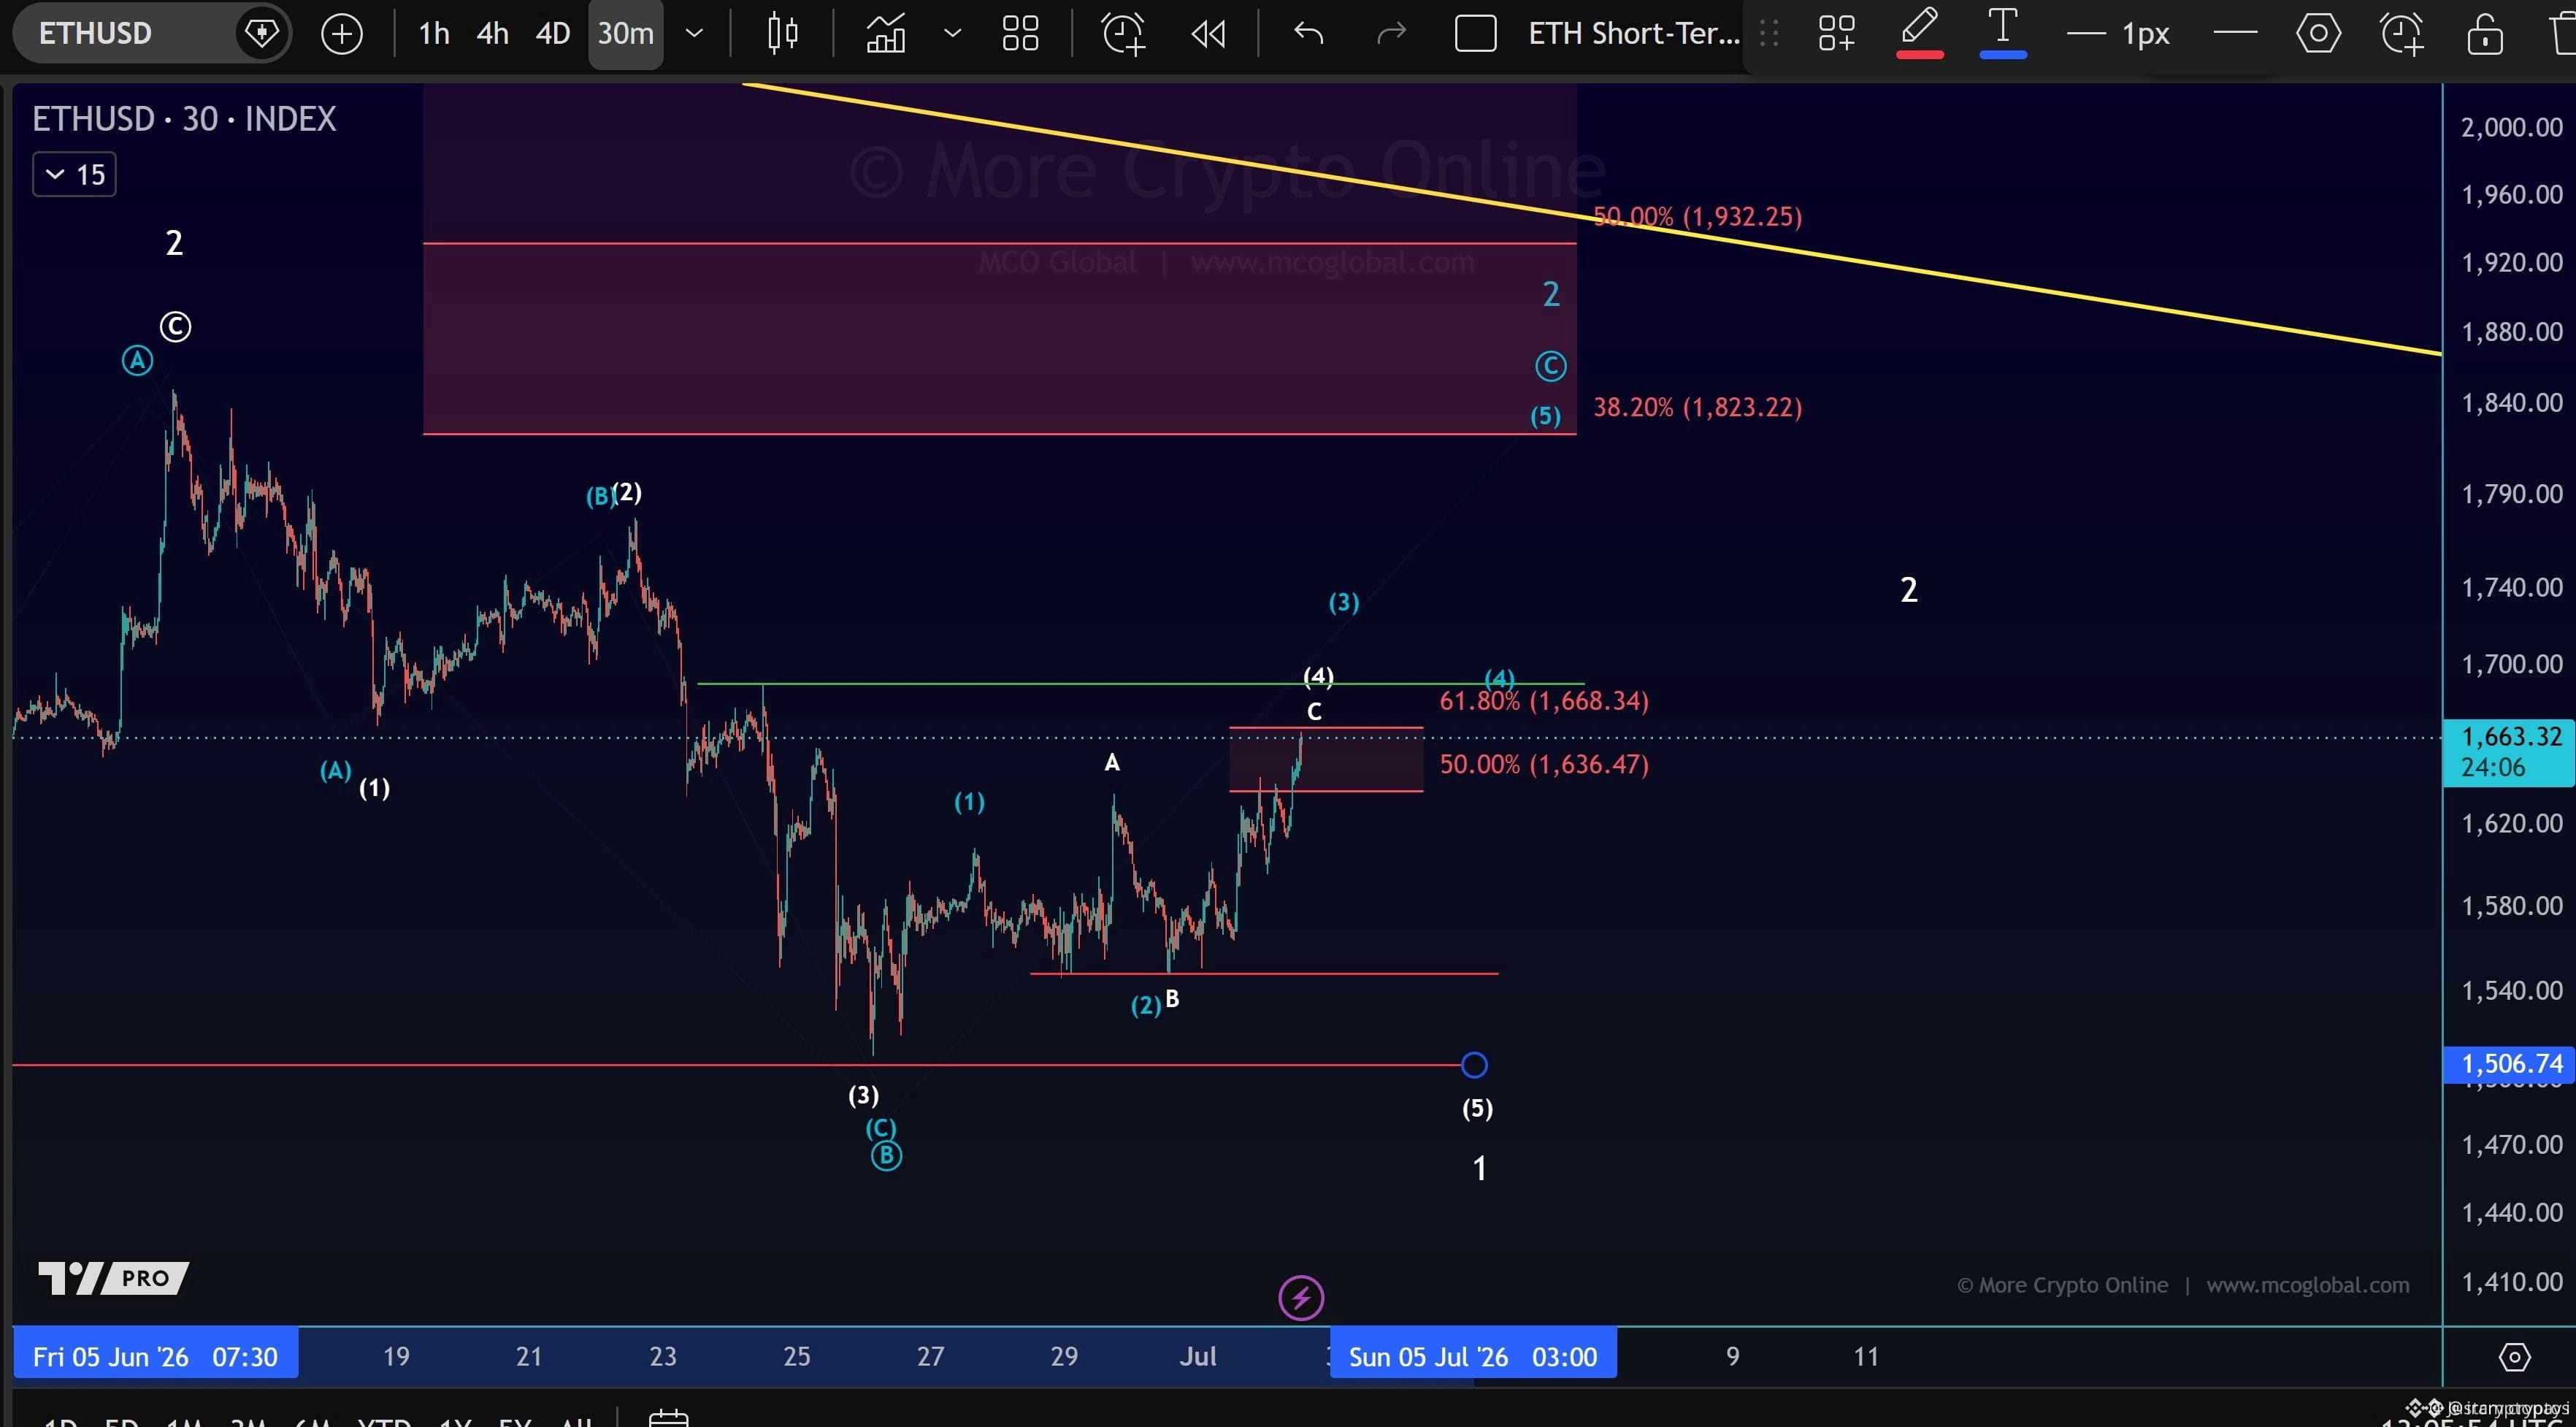Toggle lock on the selected drawing

coord(2484,34)
